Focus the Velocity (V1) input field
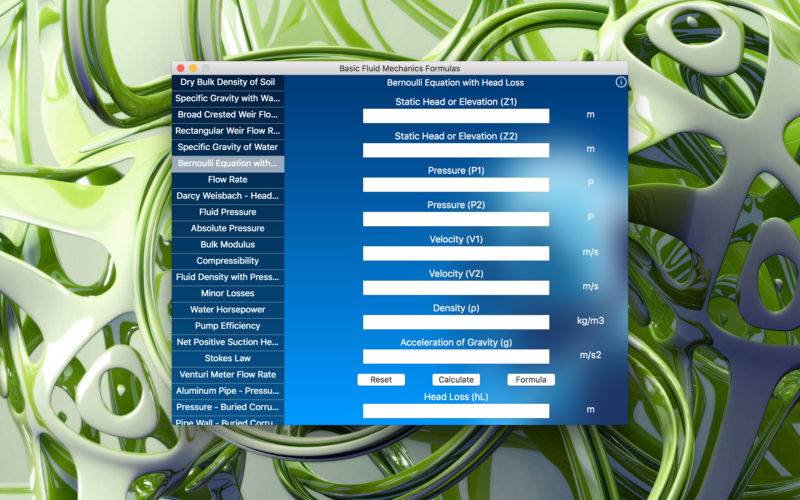Image resolution: width=800 pixels, height=500 pixels. pyautogui.click(x=456, y=254)
